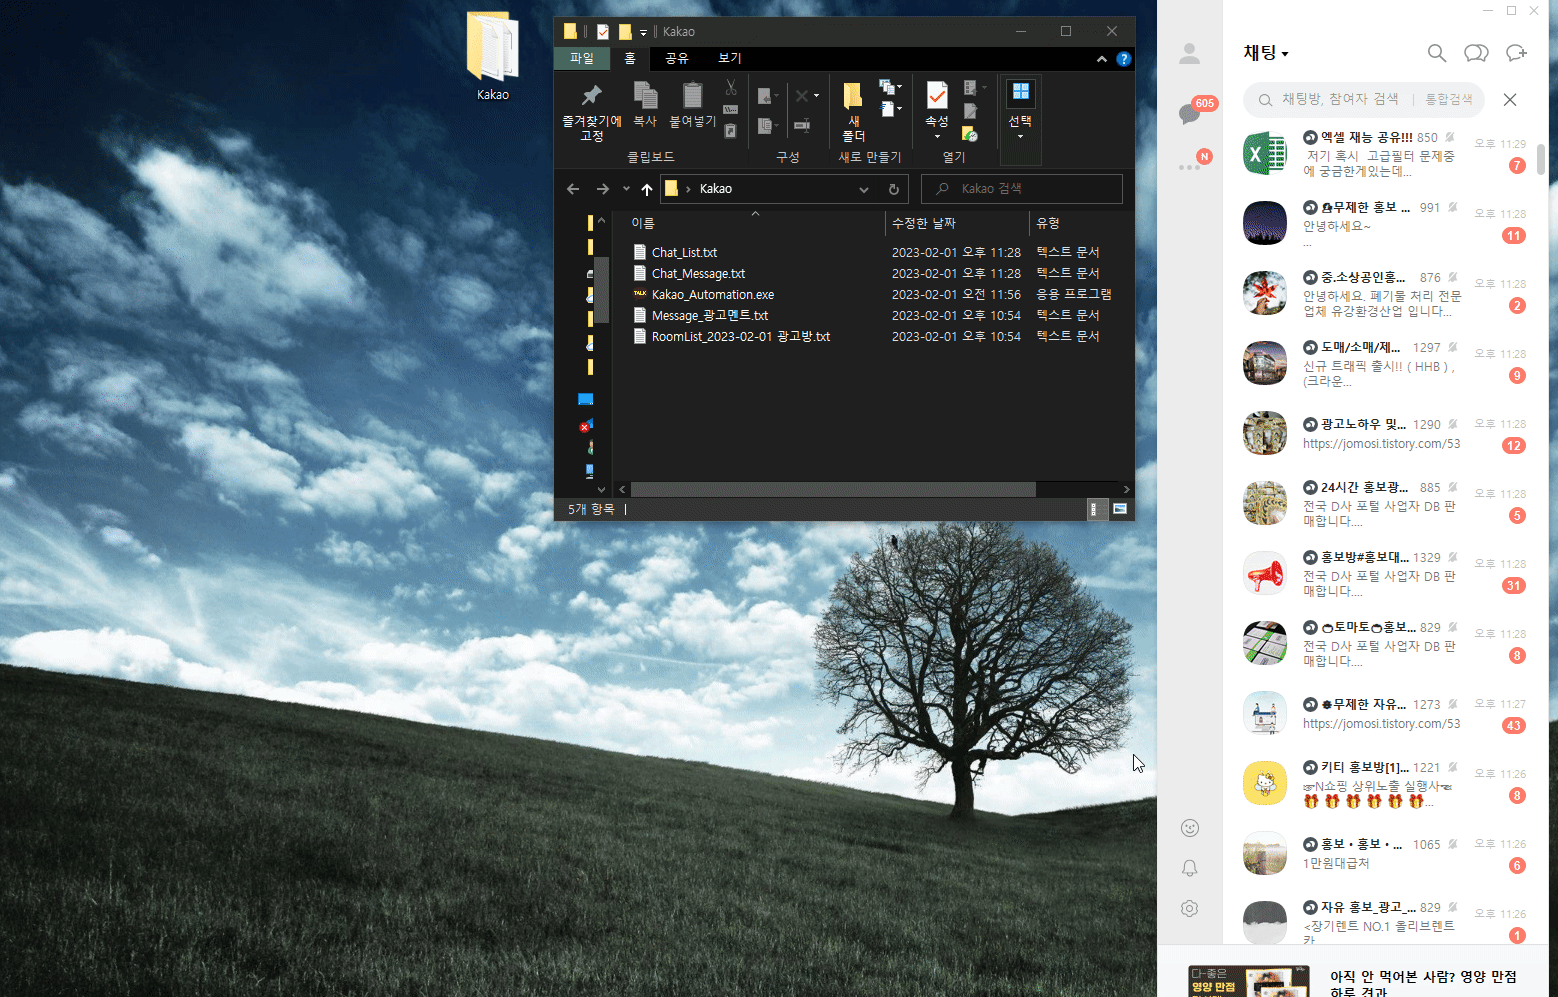The width and height of the screenshot is (1558, 997).
Task: Open the Chats tab with the 605 badge
Action: (x=1191, y=113)
